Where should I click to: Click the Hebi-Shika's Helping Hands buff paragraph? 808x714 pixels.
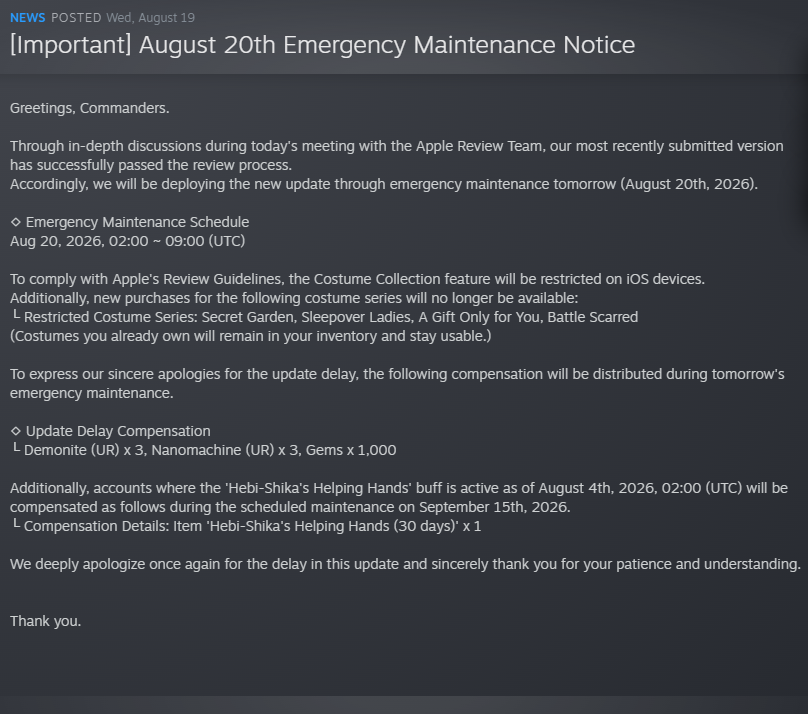(x=399, y=498)
